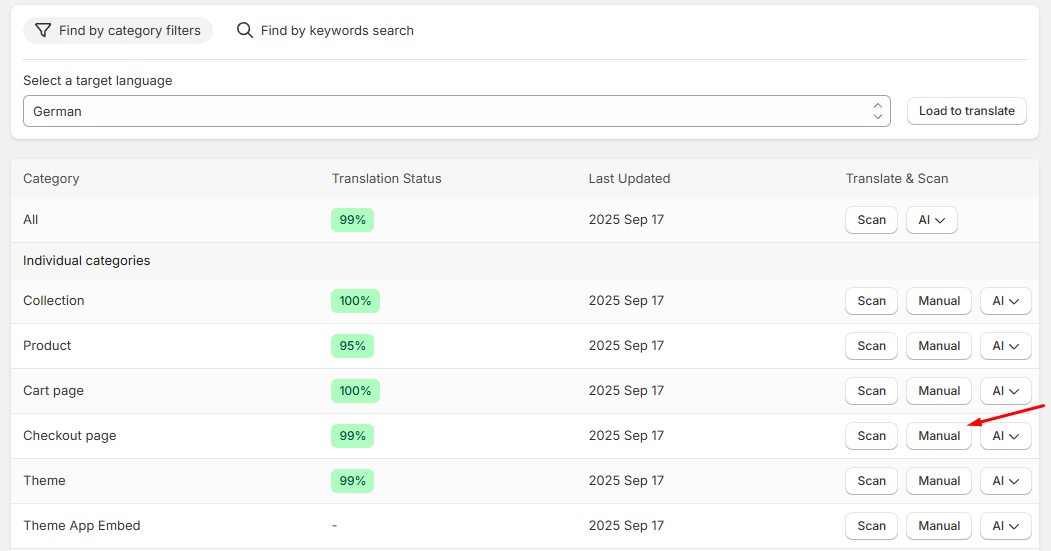
Task: Open AI dropdown for Collection row
Action: (x=1005, y=301)
